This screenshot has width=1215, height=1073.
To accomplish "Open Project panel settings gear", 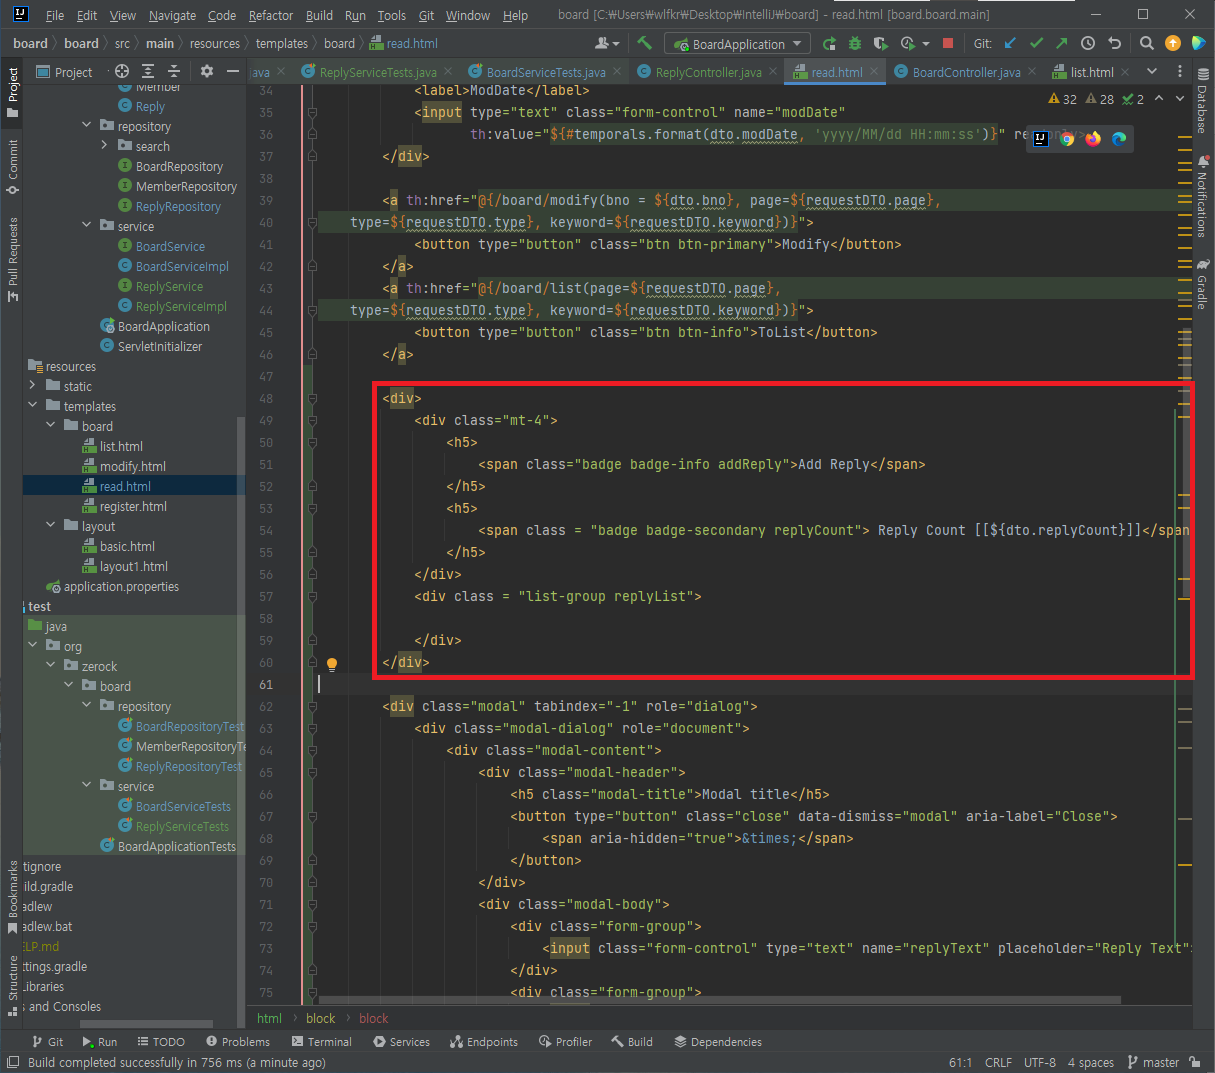I will point(207,71).
